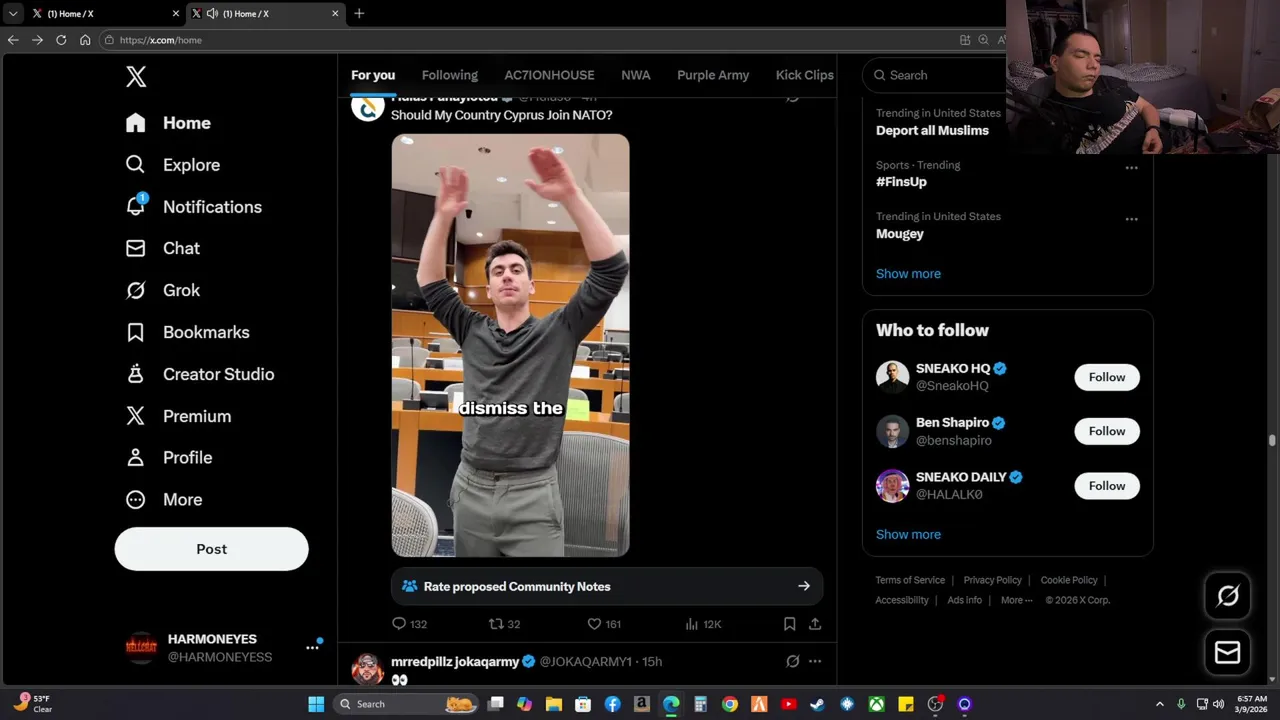Repost the Cyprus NATO post
Viewport: 1280px width, 720px height.
coord(504,624)
